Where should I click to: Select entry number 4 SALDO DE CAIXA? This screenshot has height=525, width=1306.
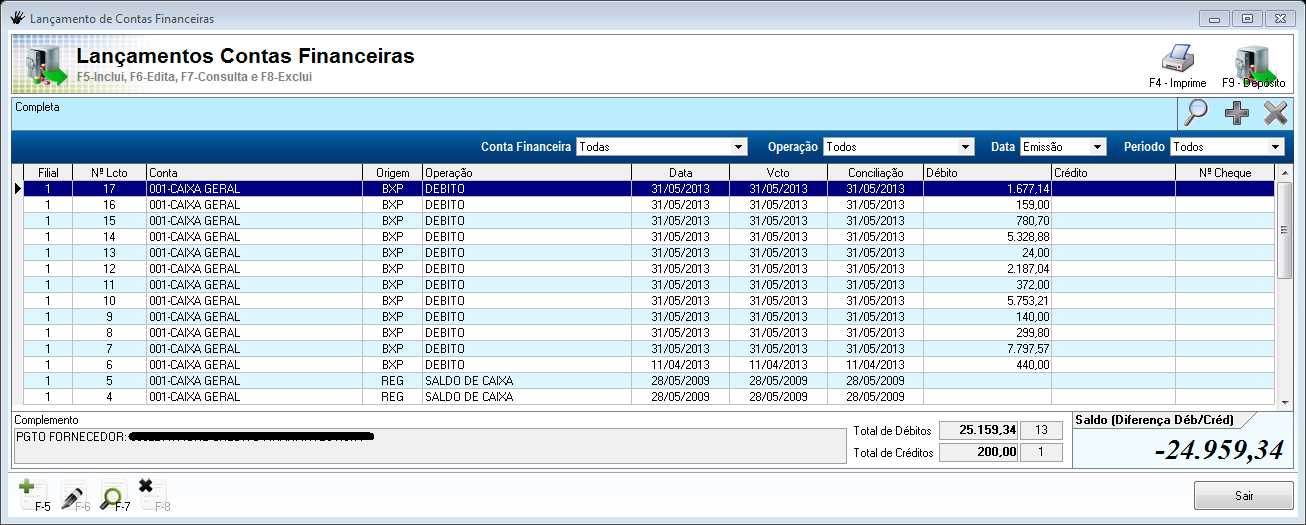click(650, 396)
